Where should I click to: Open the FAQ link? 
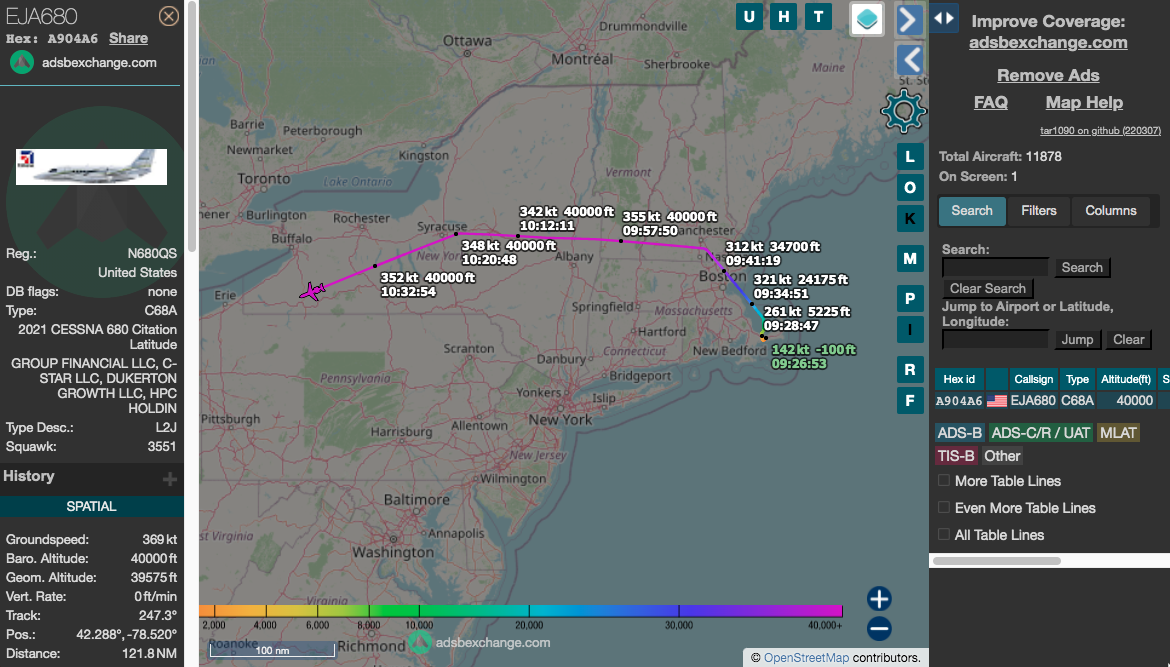pyautogui.click(x=990, y=102)
